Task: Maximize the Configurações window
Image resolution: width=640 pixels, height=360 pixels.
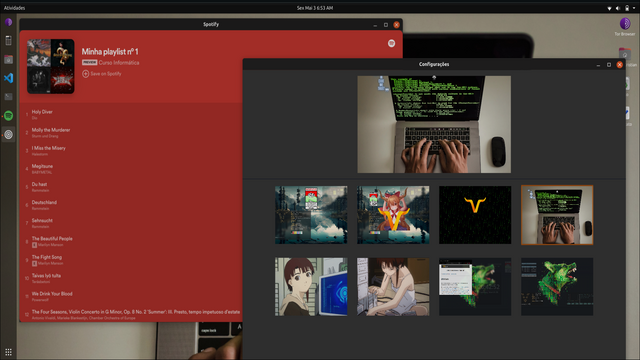Action: 609,64
